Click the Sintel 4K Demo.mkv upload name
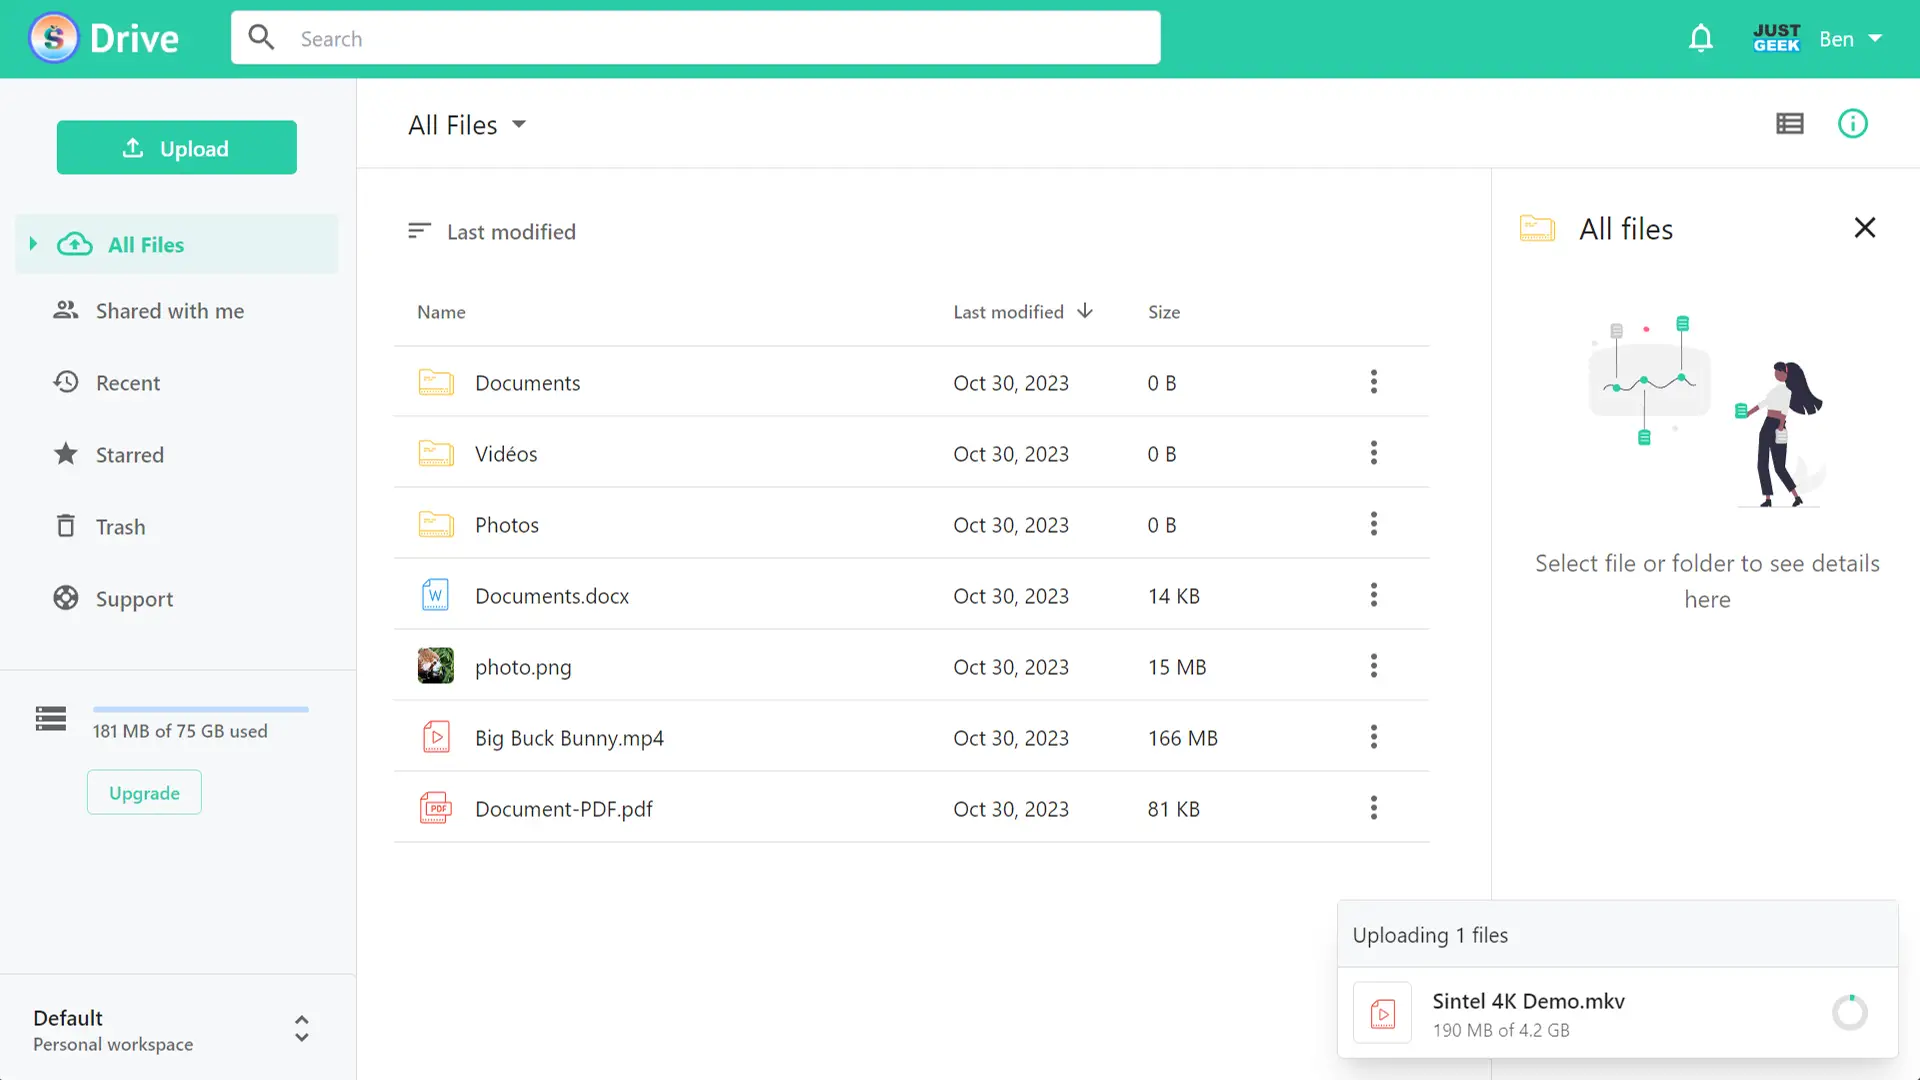 (1528, 1001)
